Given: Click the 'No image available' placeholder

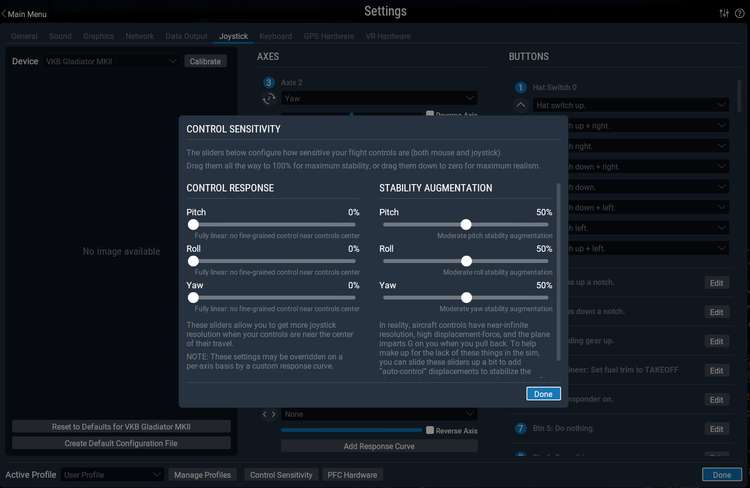Looking at the screenshot, I should point(121,252).
